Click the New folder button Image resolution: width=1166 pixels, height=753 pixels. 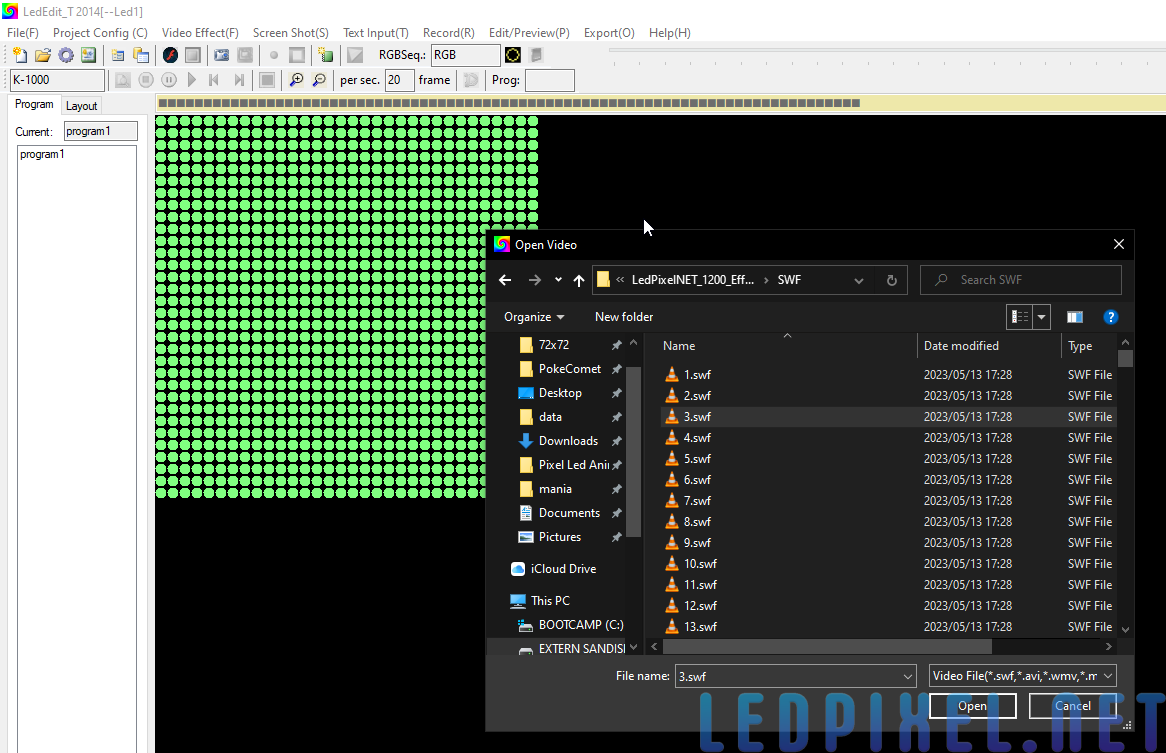(x=624, y=317)
